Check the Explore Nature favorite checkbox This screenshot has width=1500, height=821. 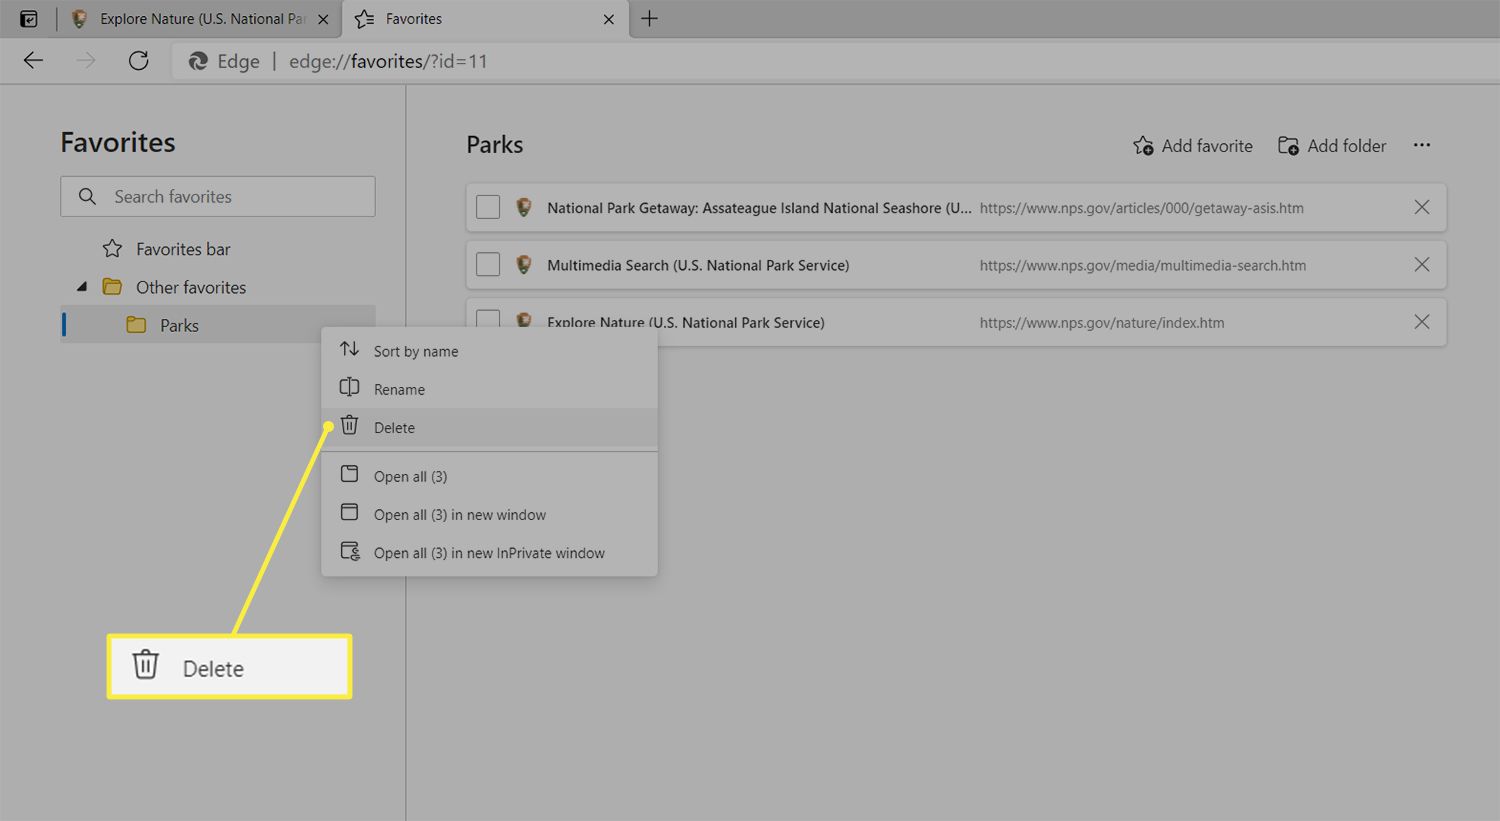[488, 319]
